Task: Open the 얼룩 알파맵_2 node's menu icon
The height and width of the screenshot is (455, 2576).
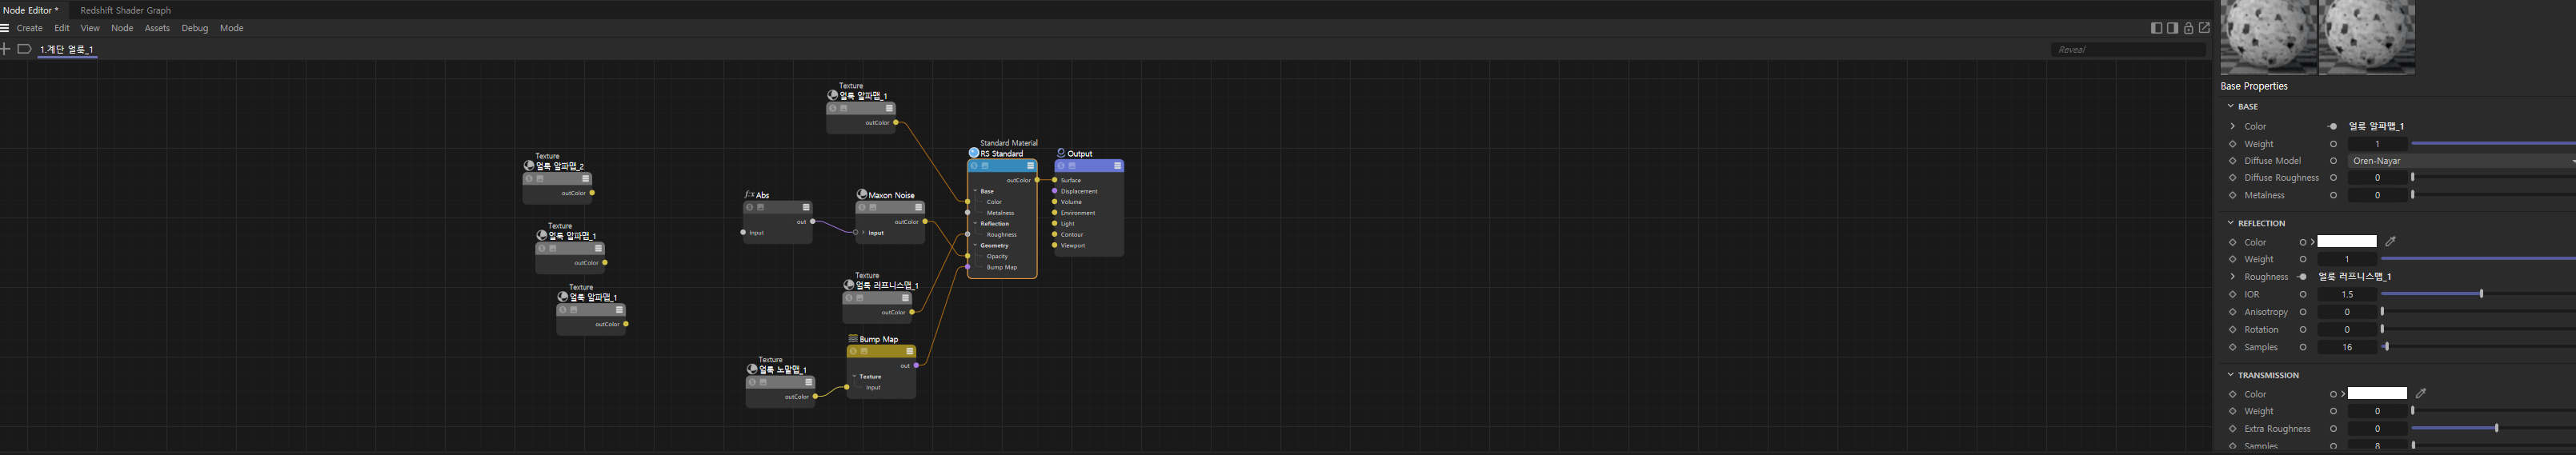Action: 586,179
